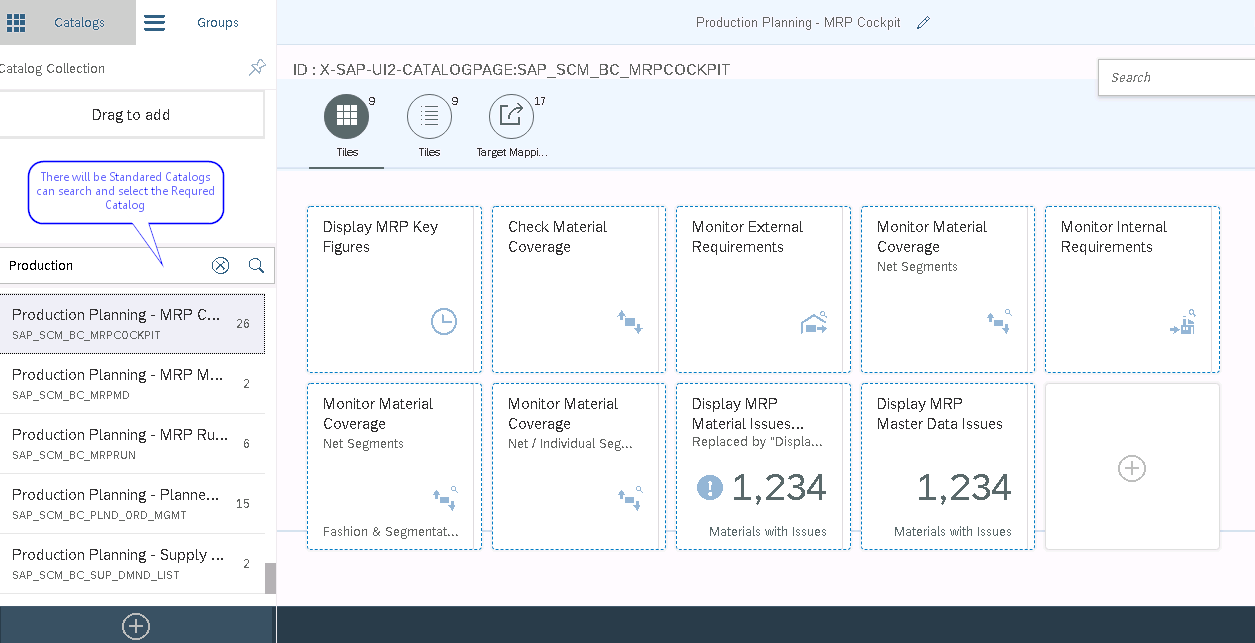This screenshot has height=643, width=1255.
Task: Click the Search field at top right
Action: 1177,77
